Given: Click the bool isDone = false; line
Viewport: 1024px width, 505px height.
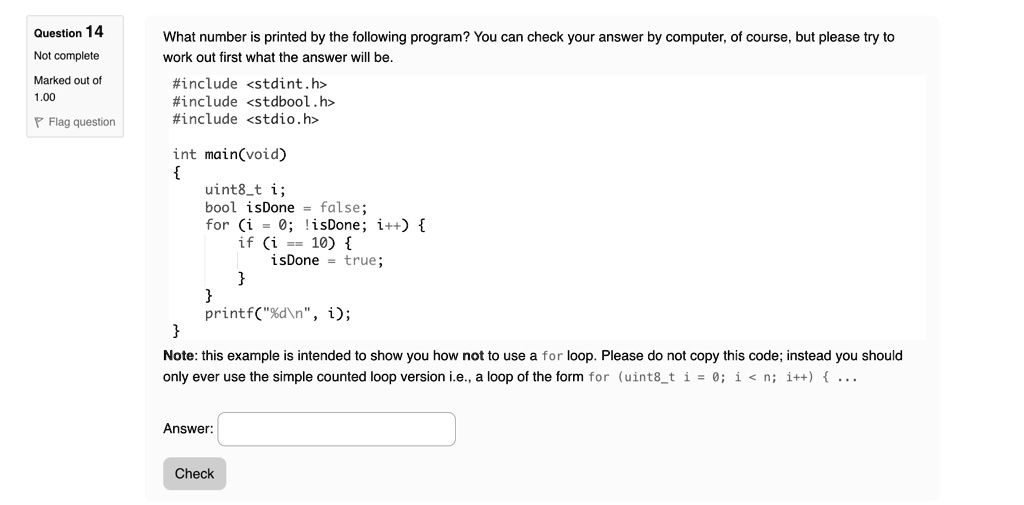Looking at the screenshot, I should click(286, 207).
